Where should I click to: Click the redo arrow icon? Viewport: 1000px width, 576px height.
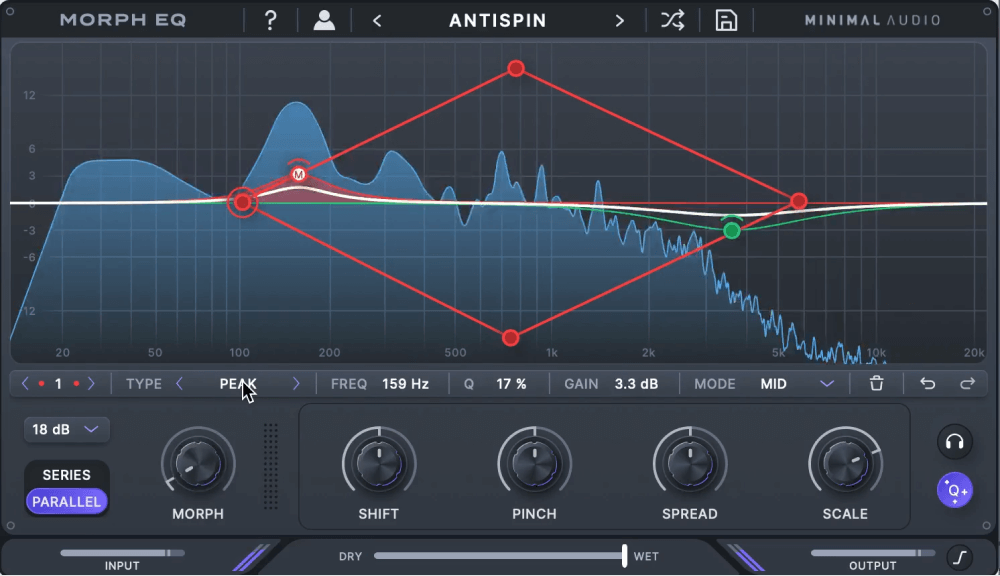[x=967, y=383]
